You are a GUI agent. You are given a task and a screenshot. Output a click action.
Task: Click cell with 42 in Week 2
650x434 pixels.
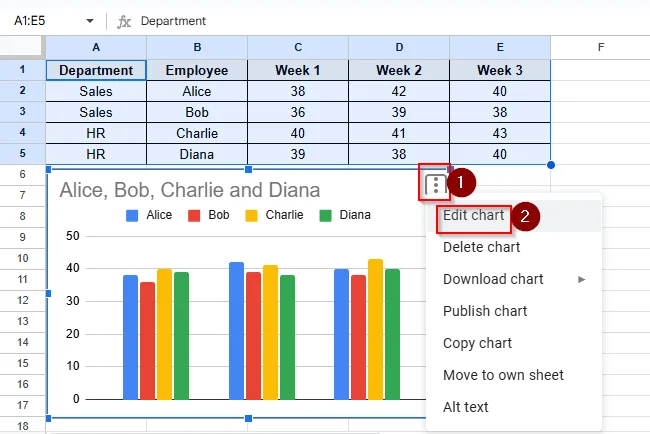(x=399, y=91)
